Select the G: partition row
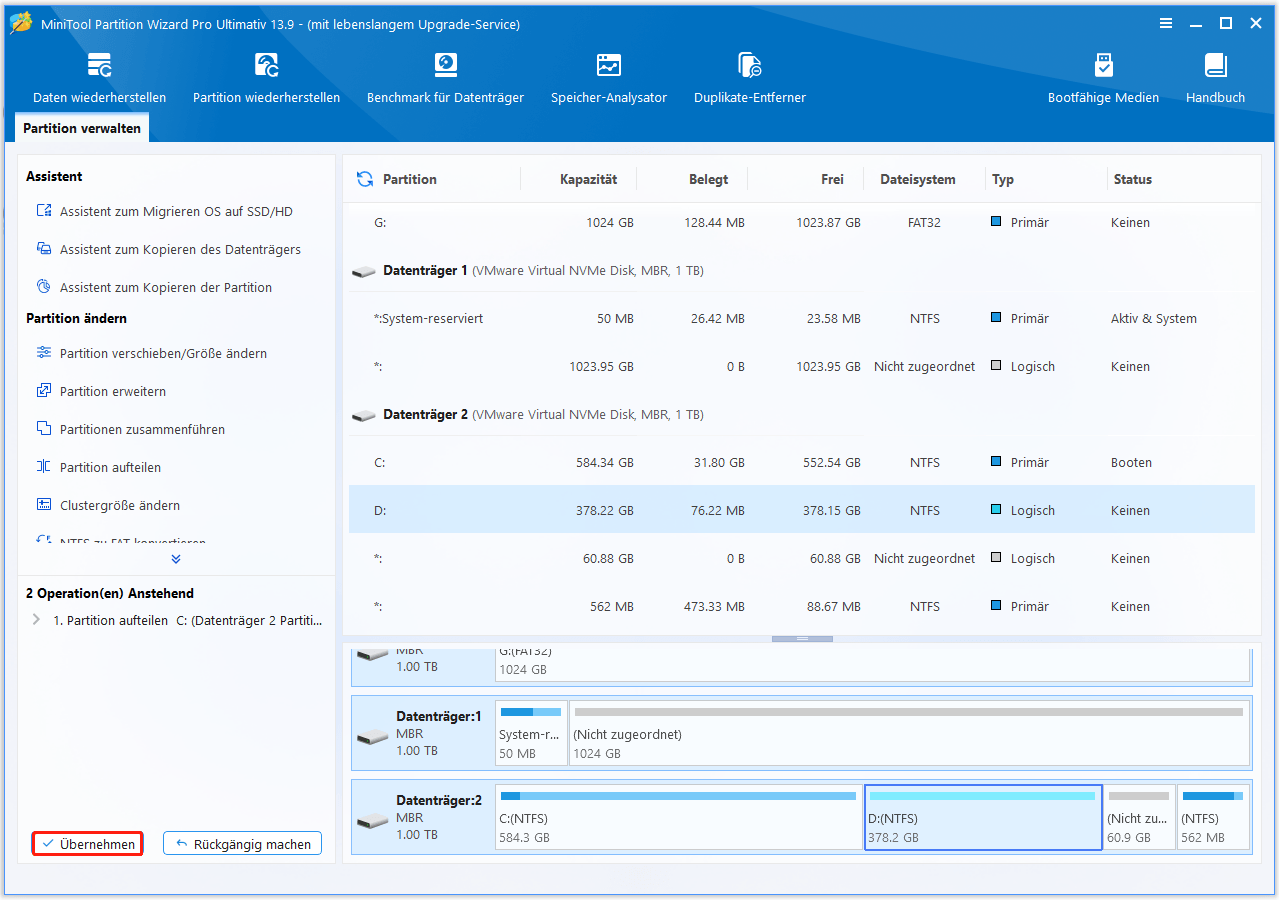1279x900 pixels. pyautogui.click(x=802, y=223)
